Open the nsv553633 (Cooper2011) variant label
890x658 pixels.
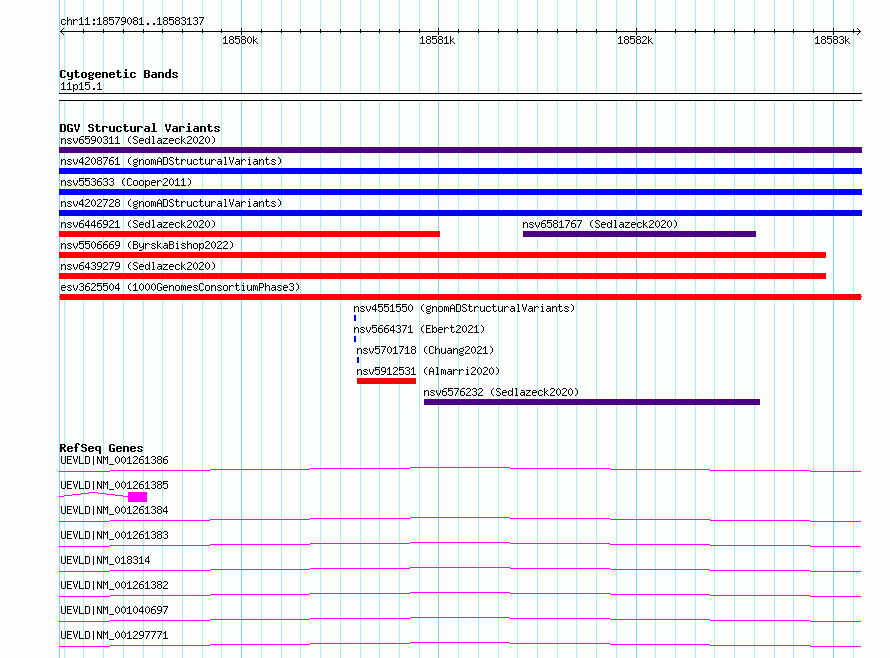126,182
